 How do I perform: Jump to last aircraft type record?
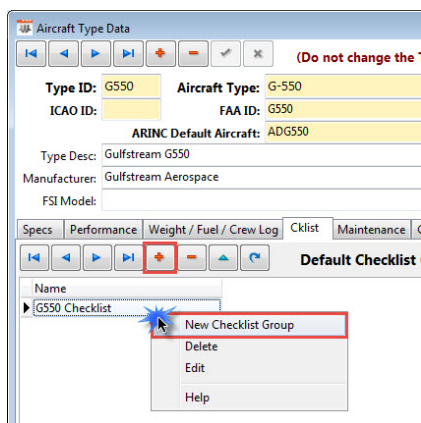128,54
